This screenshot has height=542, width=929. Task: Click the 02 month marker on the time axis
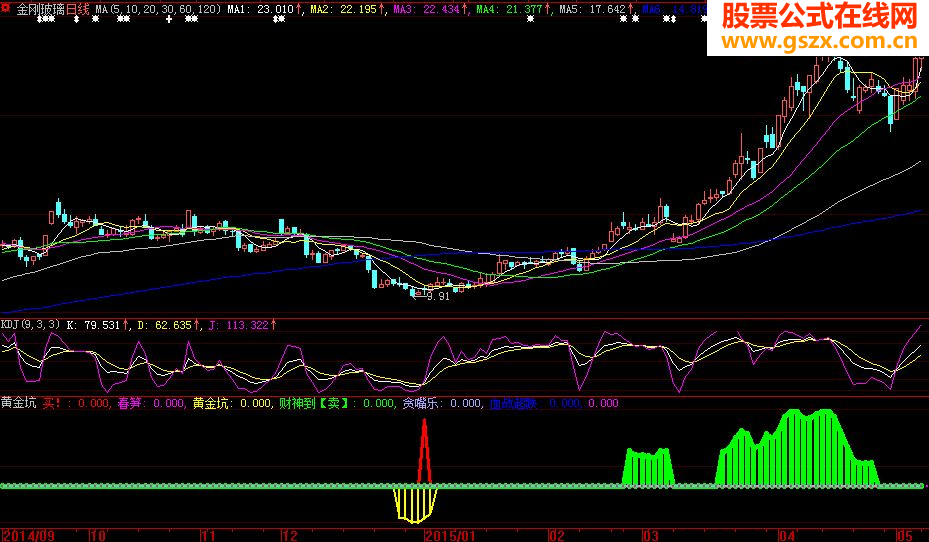coord(557,536)
